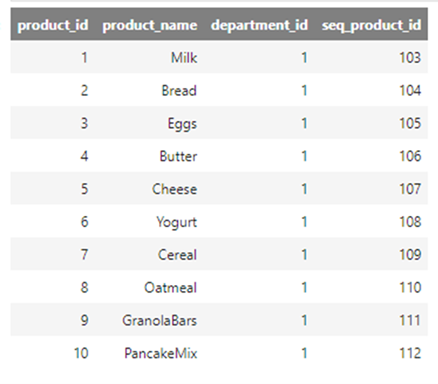The image size is (438, 384).
Task: Select the Cereal cell
Action: tap(177, 255)
